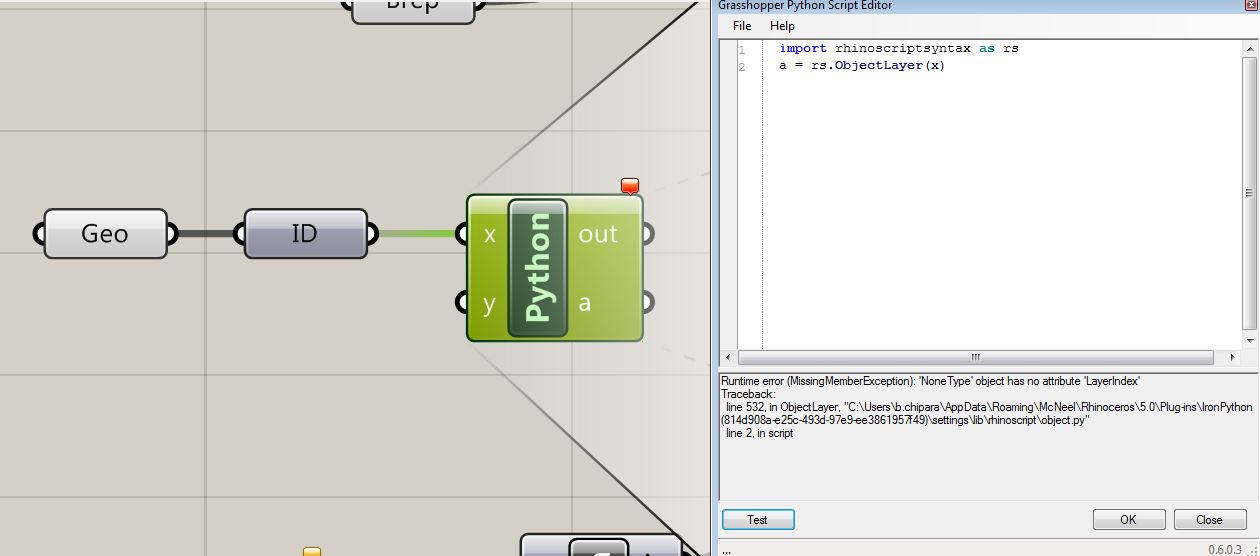Confirm script with the OK button

(x=1129, y=520)
